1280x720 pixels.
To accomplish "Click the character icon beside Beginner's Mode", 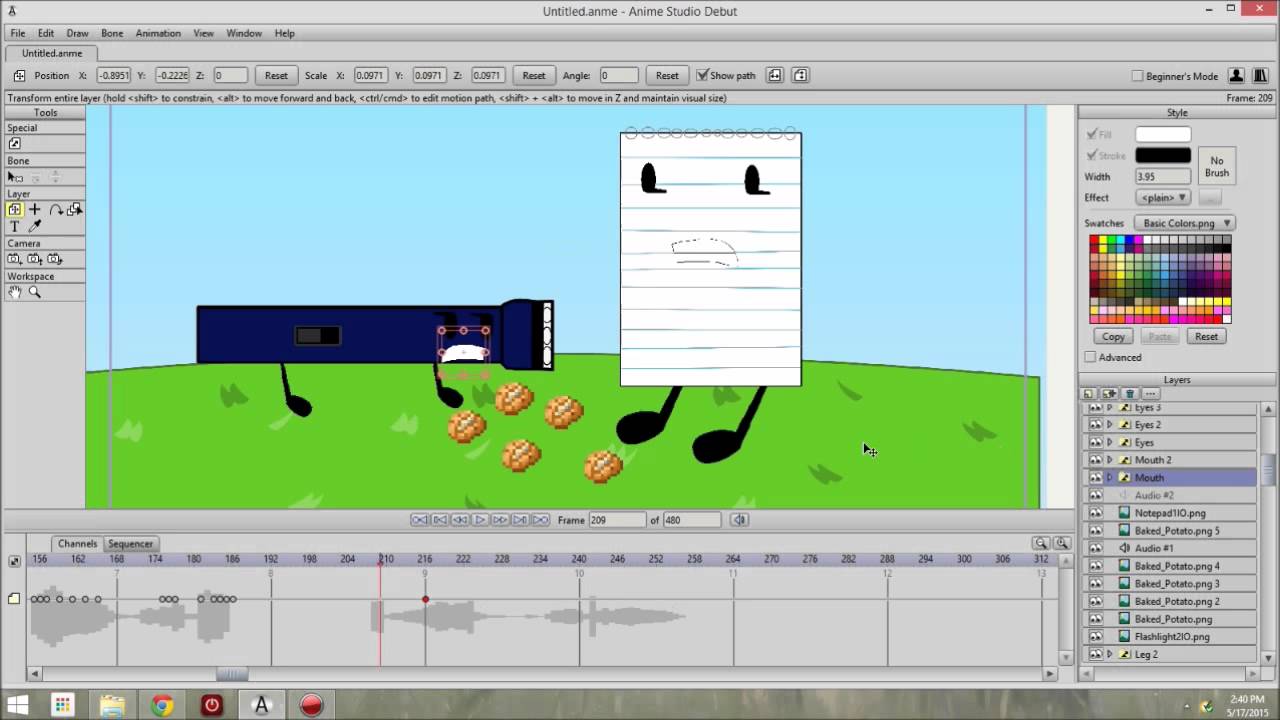I will tap(1236, 75).
